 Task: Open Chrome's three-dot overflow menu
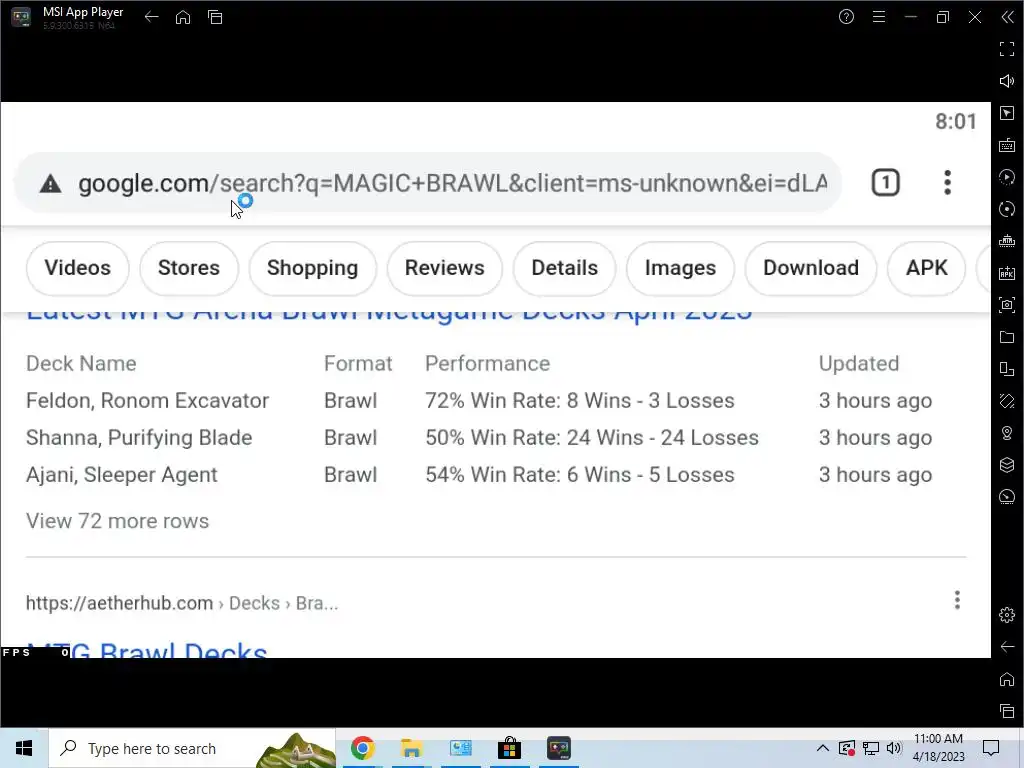coord(948,183)
